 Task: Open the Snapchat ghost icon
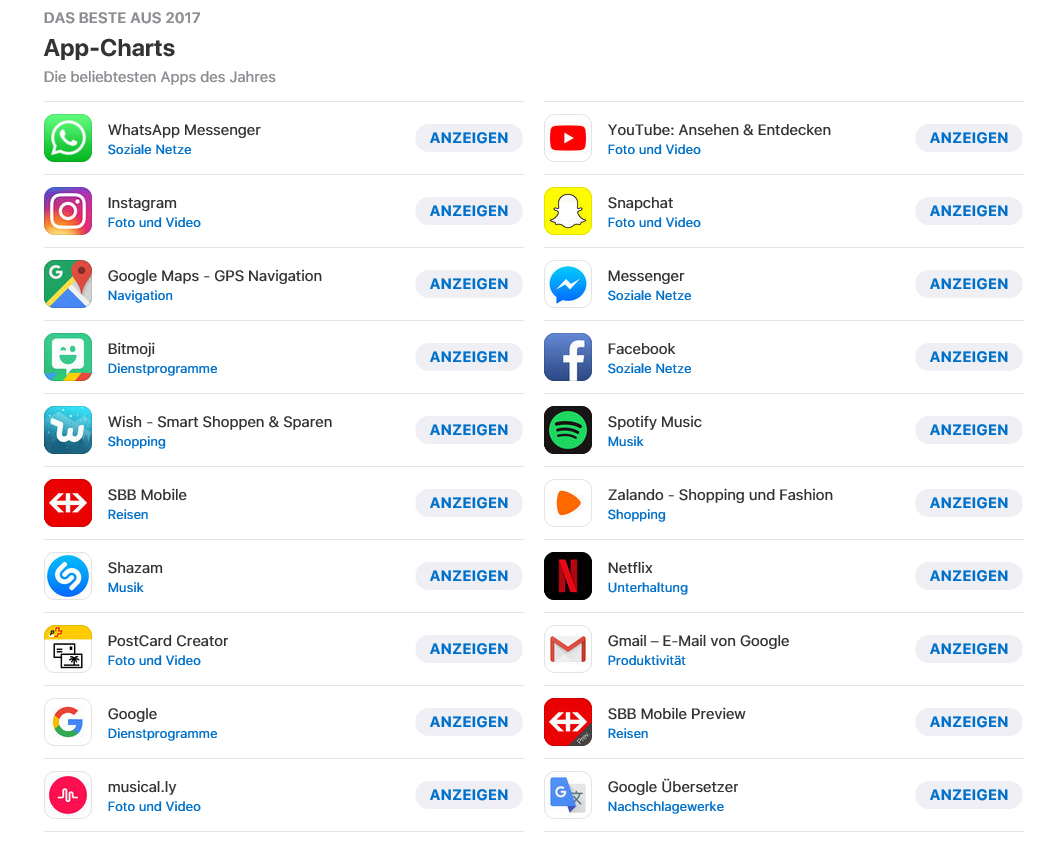(568, 211)
